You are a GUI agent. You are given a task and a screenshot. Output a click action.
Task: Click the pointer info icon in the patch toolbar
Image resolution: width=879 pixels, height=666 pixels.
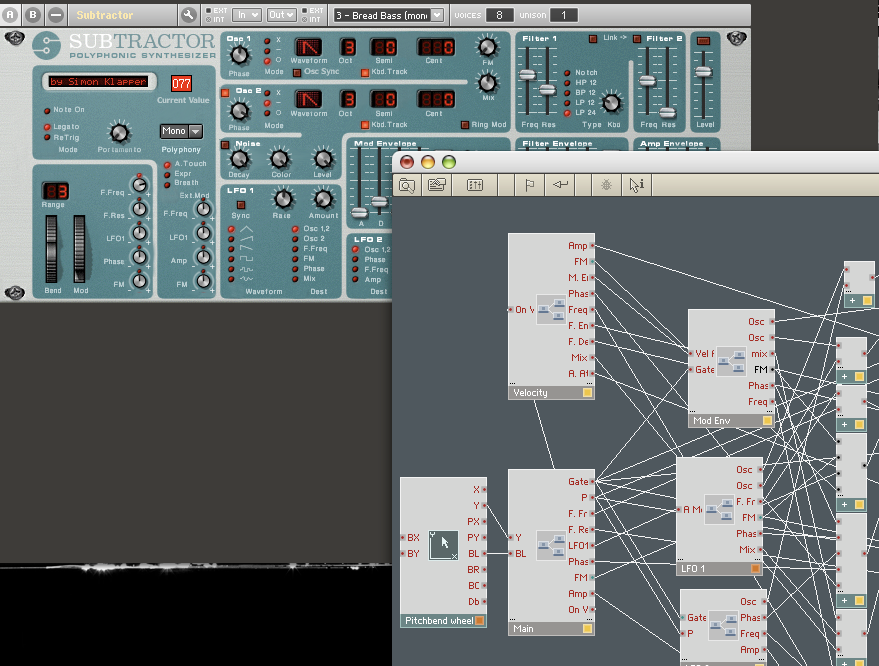click(x=636, y=185)
